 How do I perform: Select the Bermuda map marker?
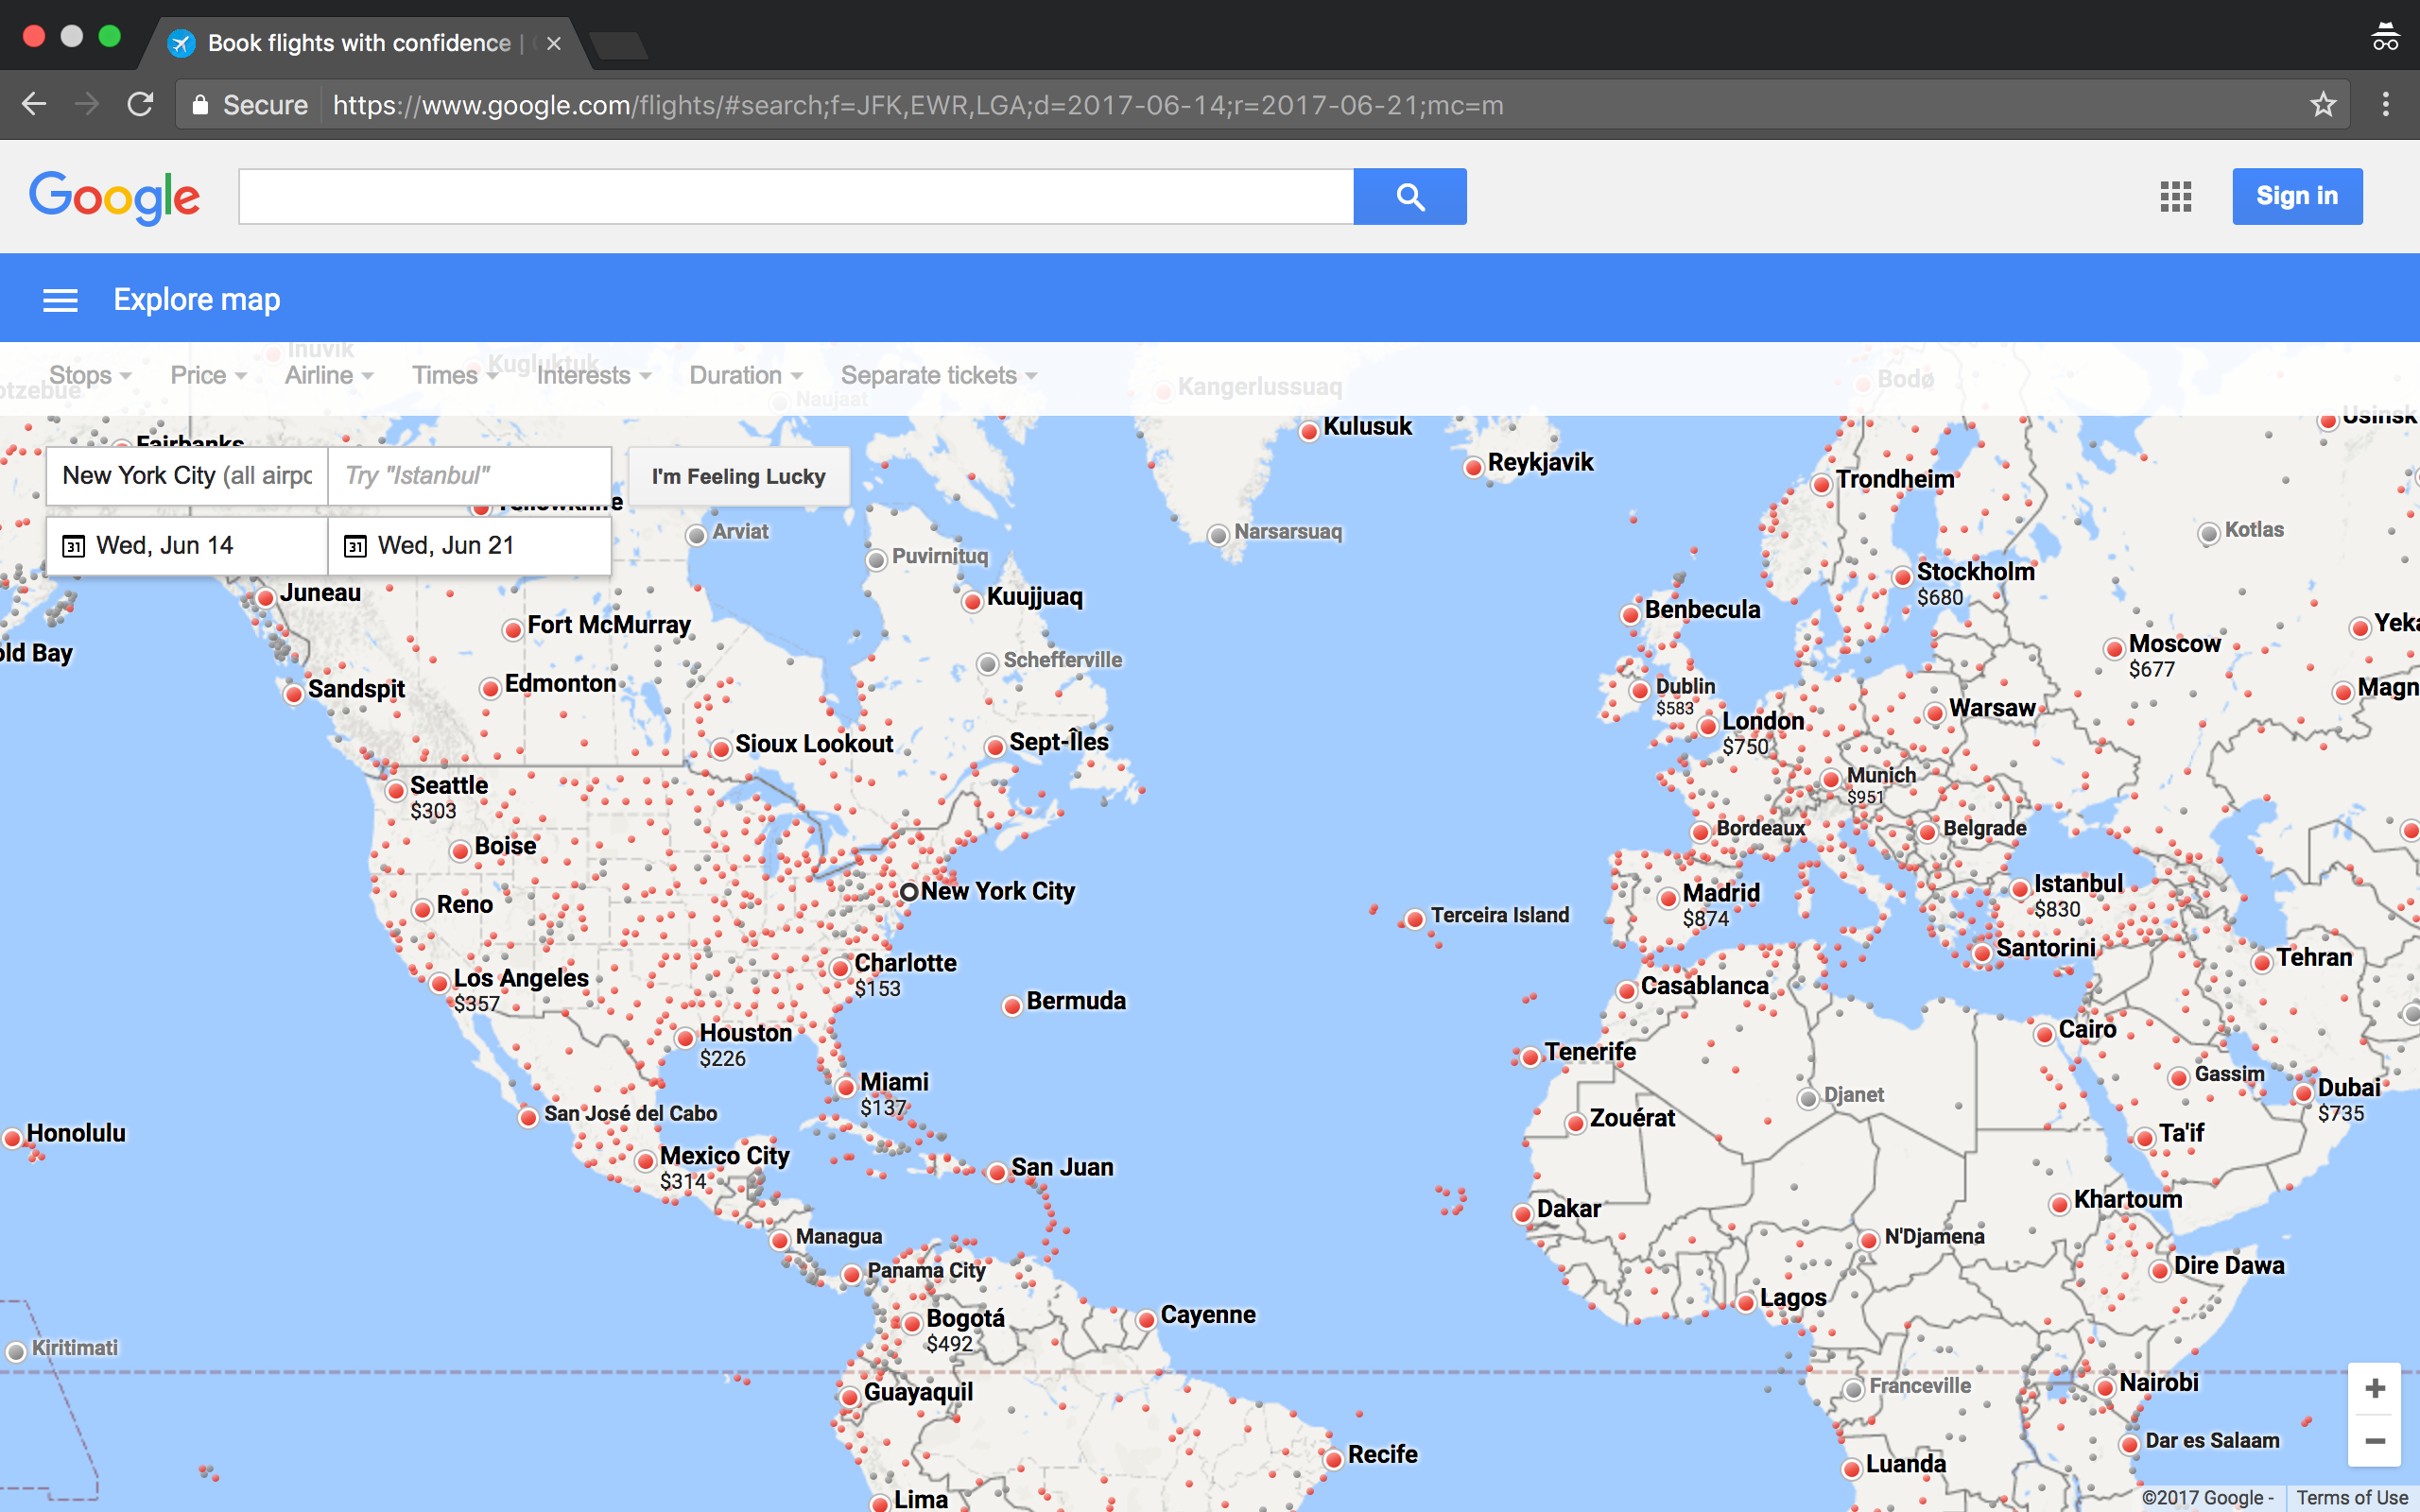1012,1006
